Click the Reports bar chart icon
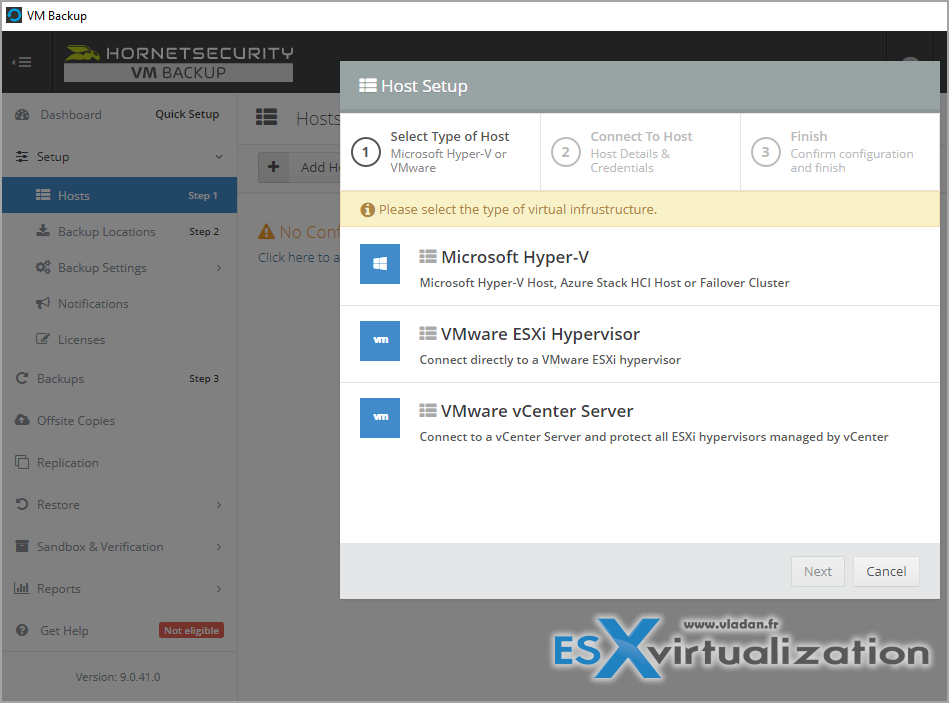The image size is (949, 703). click(22, 588)
